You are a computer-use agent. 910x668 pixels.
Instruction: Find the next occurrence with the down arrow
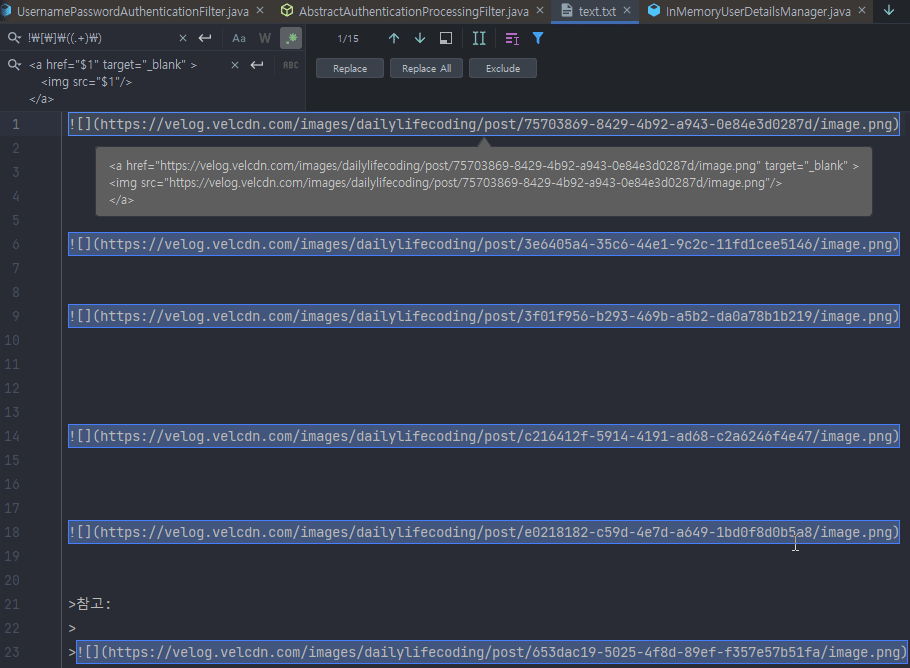click(419, 38)
